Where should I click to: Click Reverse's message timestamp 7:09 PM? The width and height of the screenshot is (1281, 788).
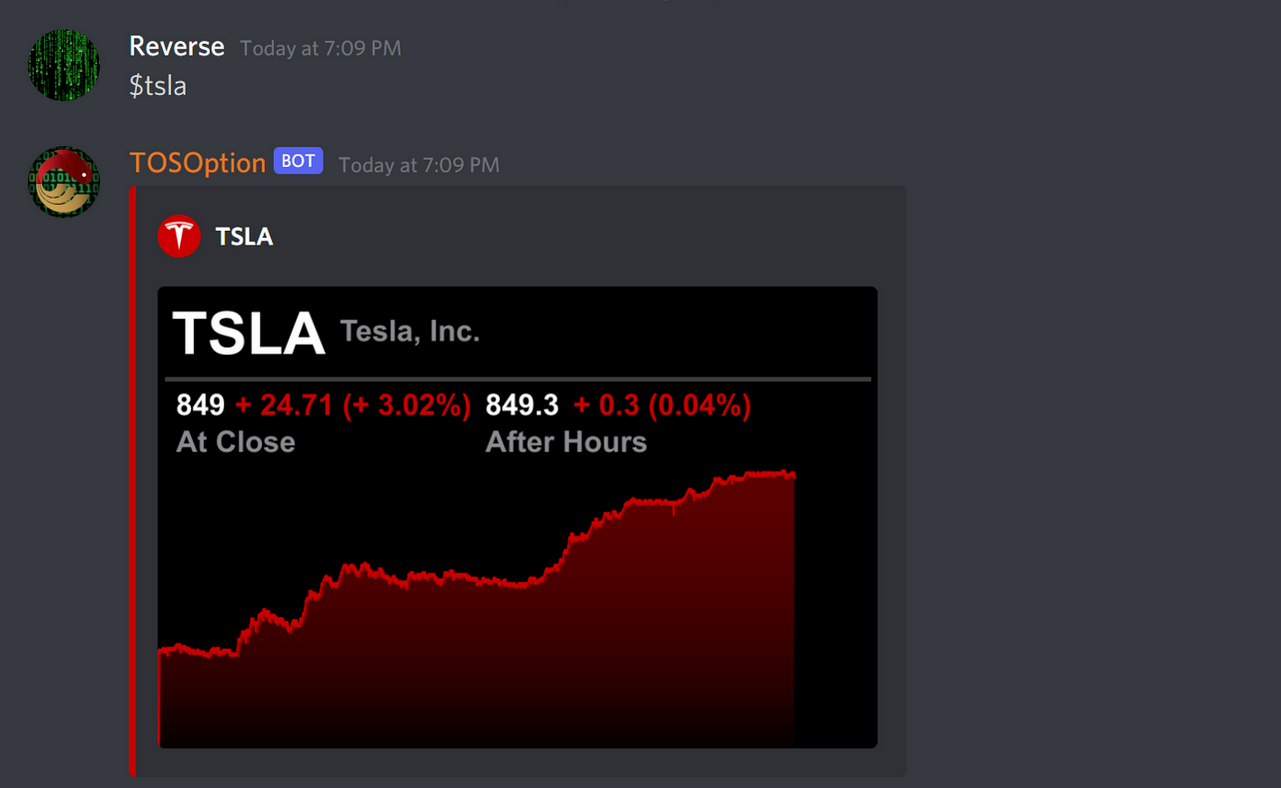coord(321,48)
